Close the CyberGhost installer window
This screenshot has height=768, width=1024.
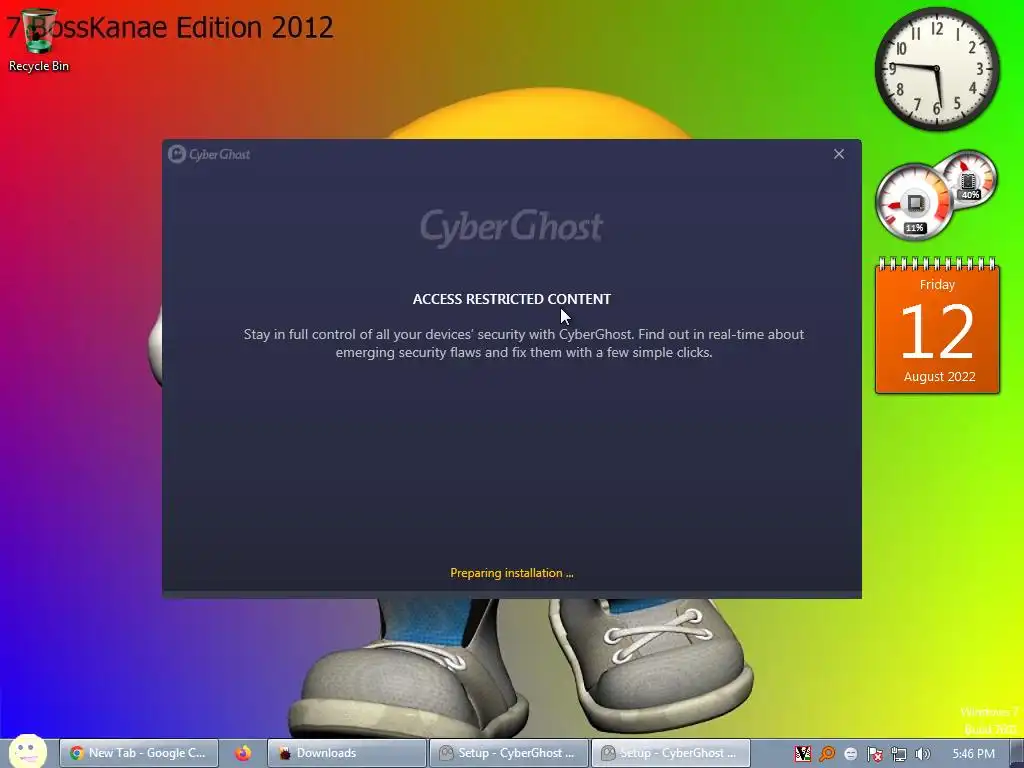pos(839,154)
